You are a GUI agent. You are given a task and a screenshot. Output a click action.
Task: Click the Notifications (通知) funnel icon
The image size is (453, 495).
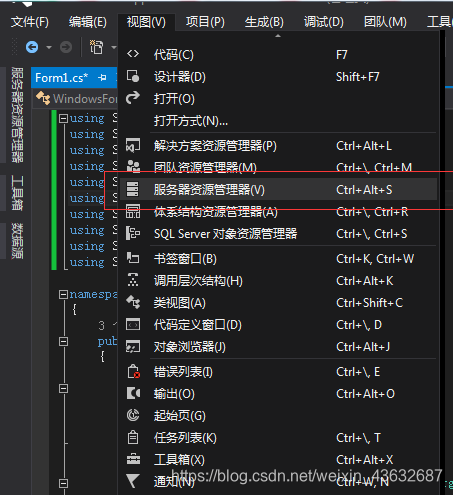click(133, 481)
